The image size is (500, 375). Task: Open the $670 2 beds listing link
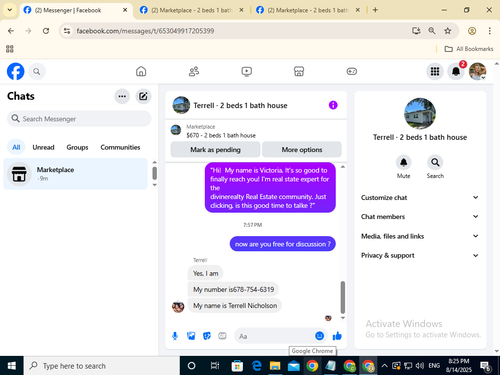pyautogui.click(x=221, y=135)
